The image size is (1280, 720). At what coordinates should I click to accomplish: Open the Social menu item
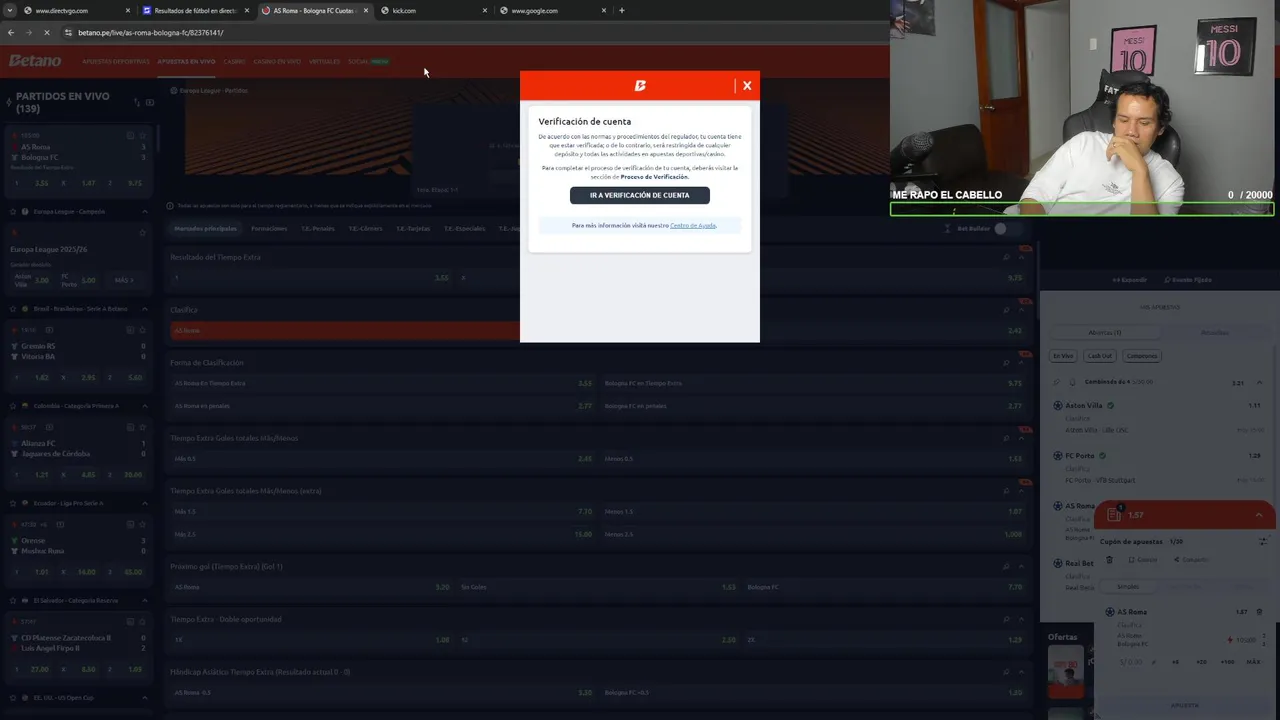(x=358, y=62)
